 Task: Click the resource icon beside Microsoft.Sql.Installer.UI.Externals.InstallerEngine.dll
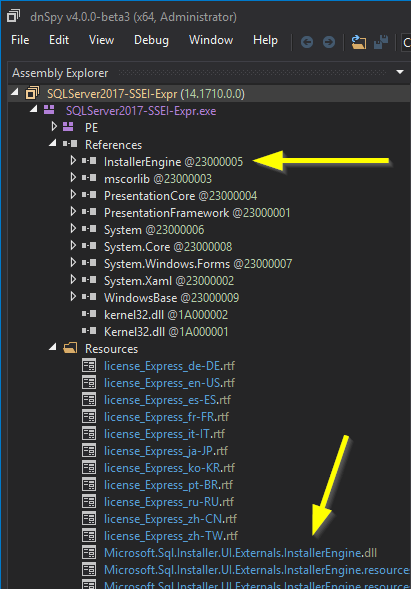coord(89,553)
